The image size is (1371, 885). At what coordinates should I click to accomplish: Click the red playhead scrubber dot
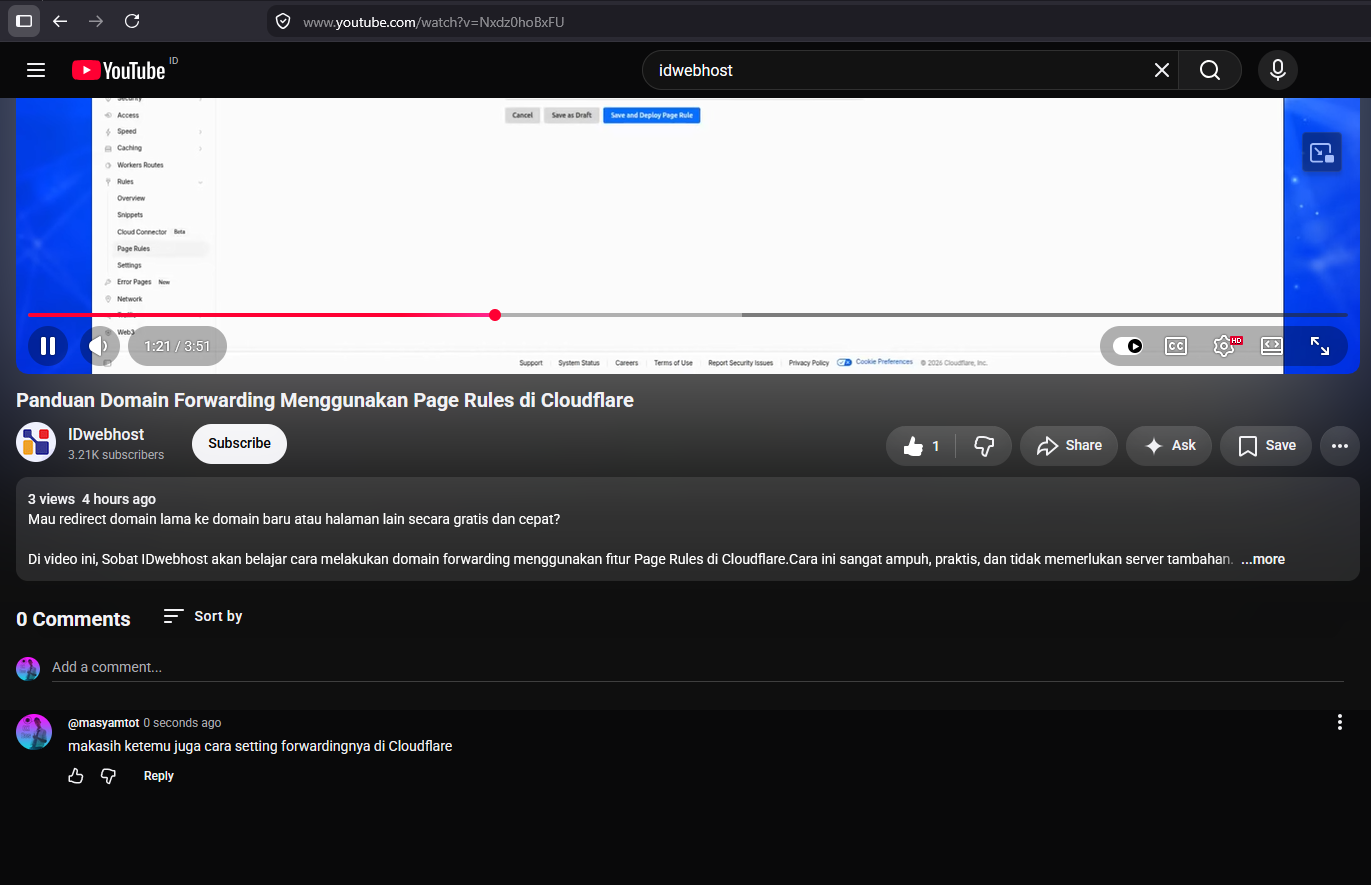tap(495, 315)
